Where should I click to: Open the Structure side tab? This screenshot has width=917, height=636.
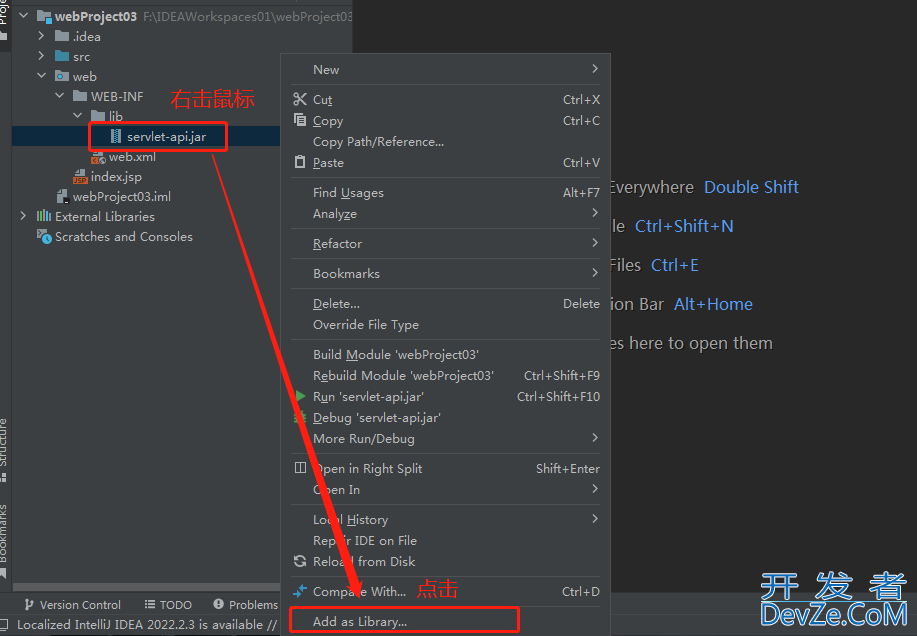(4, 449)
